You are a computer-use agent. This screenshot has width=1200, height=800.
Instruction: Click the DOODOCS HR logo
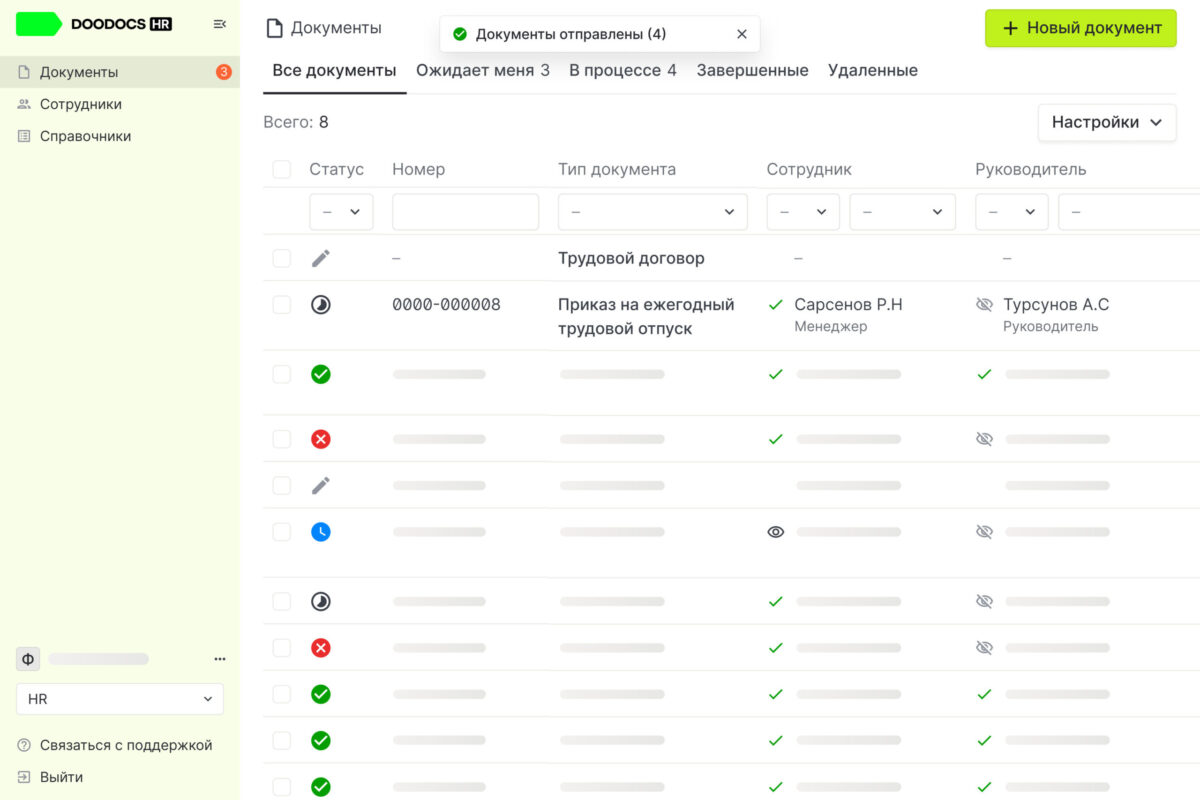[x=94, y=24]
